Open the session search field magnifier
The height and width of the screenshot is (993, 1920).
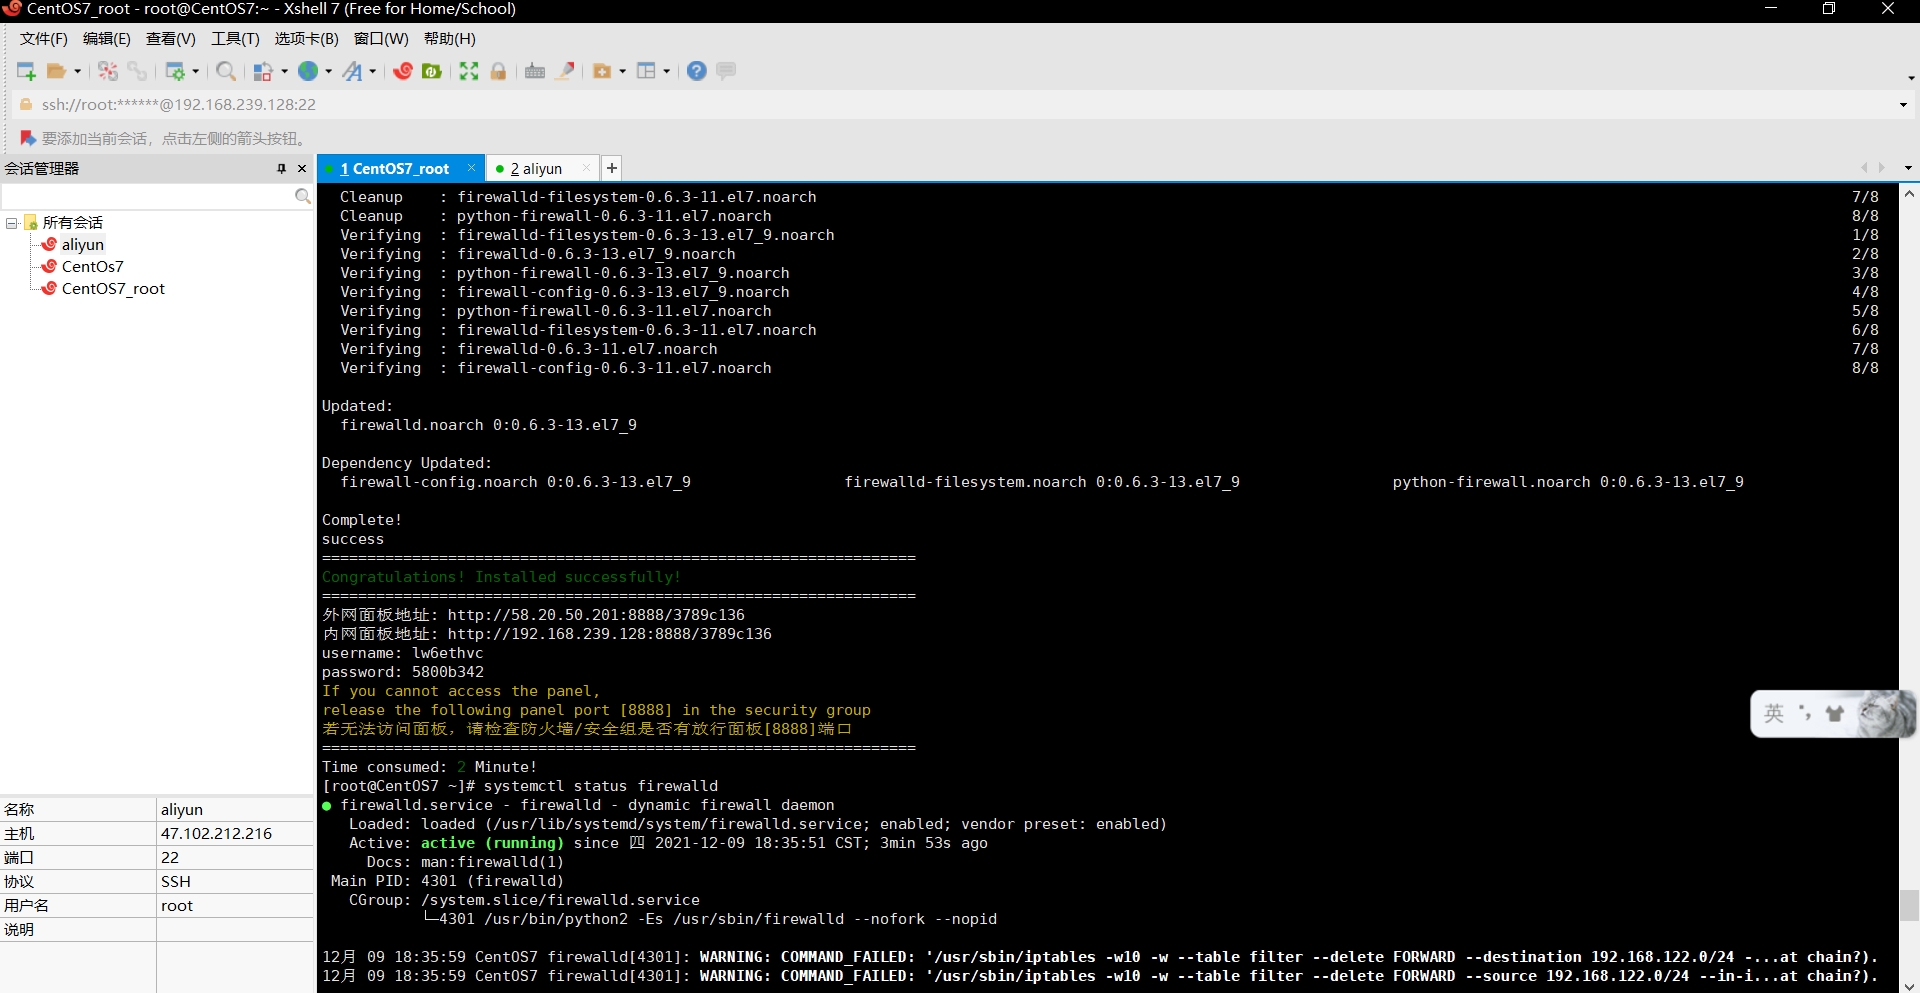(302, 196)
